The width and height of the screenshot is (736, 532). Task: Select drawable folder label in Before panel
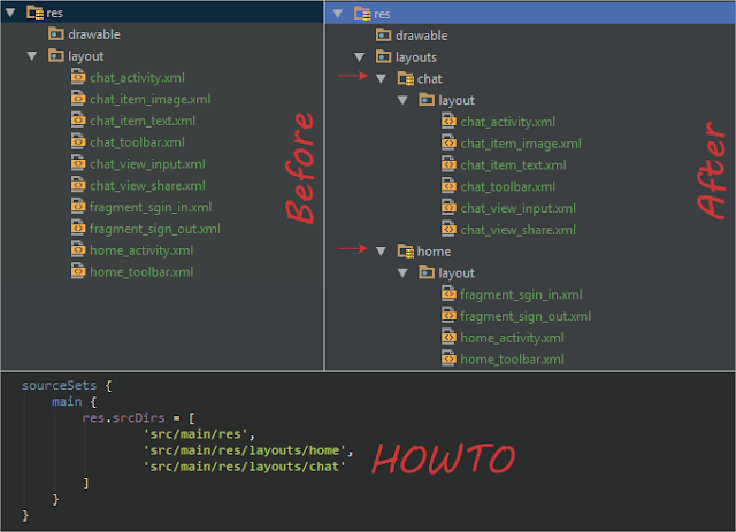point(94,35)
